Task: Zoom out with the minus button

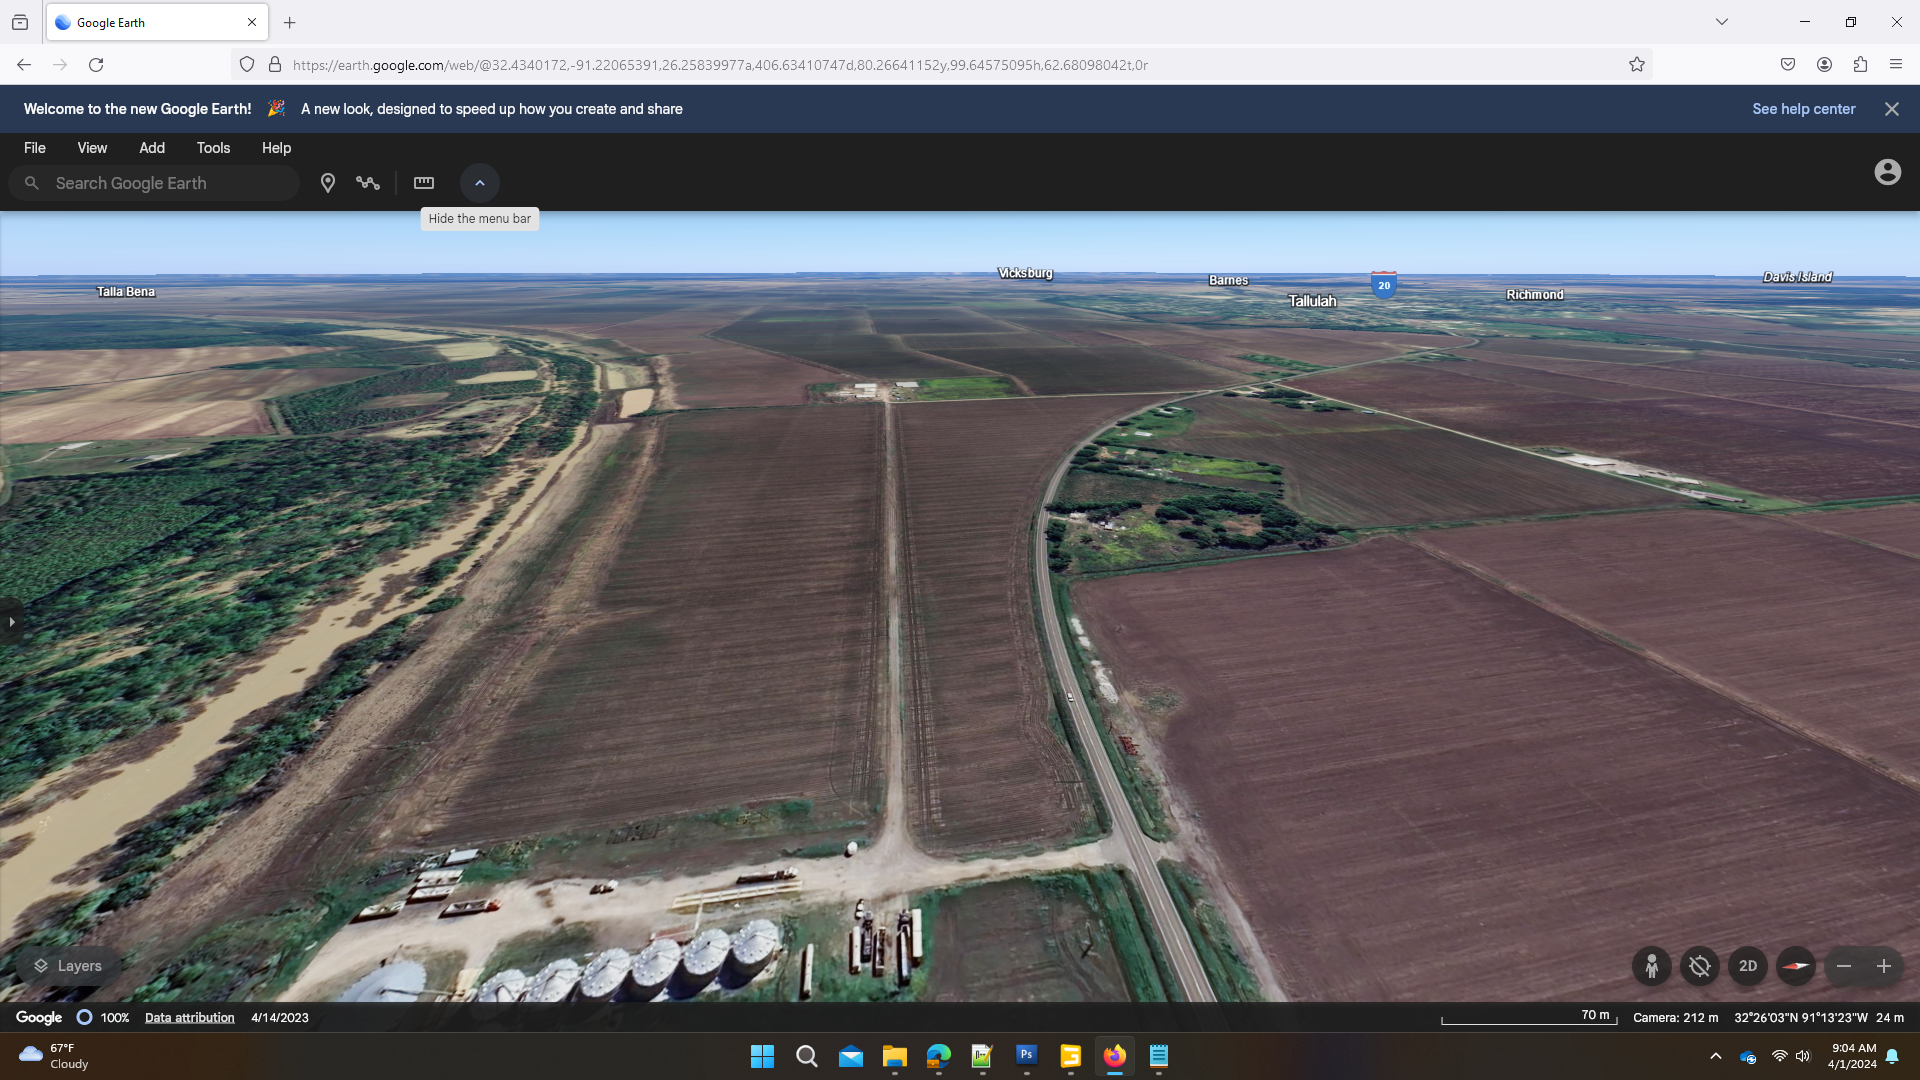Action: coord(1844,966)
